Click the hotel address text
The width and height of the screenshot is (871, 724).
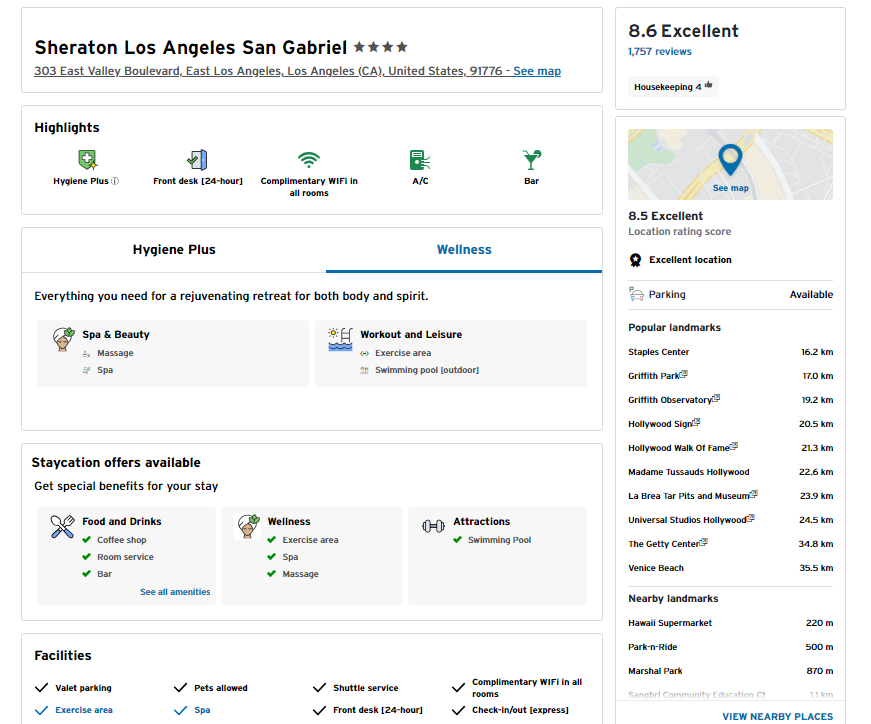(x=268, y=71)
